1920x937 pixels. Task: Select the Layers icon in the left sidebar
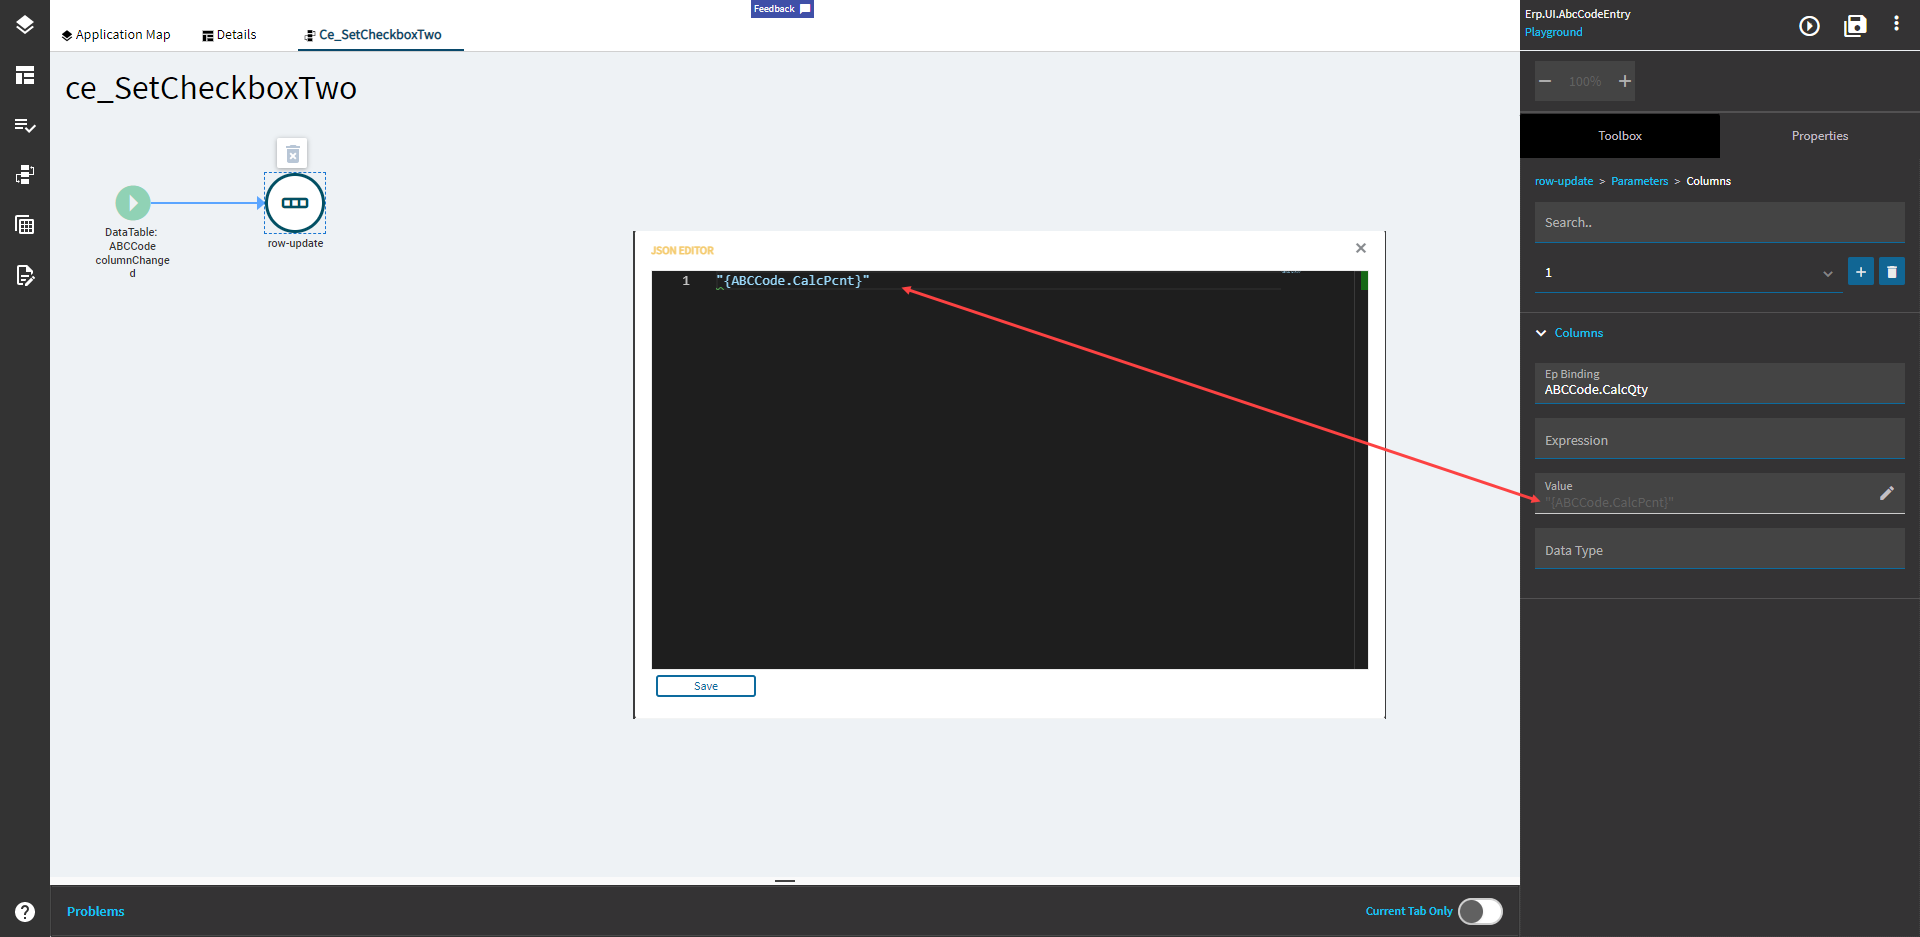click(x=25, y=25)
